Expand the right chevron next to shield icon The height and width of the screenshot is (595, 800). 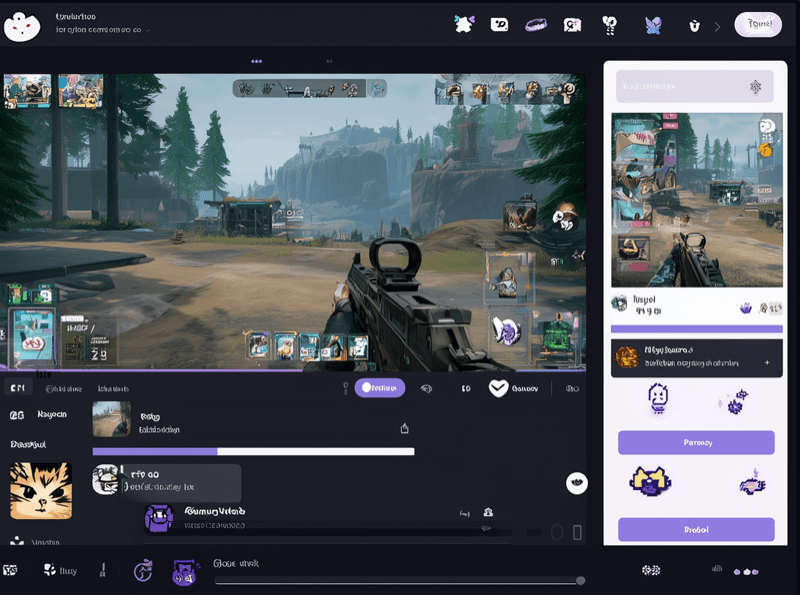pyautogui.click(x=717, y=27)
